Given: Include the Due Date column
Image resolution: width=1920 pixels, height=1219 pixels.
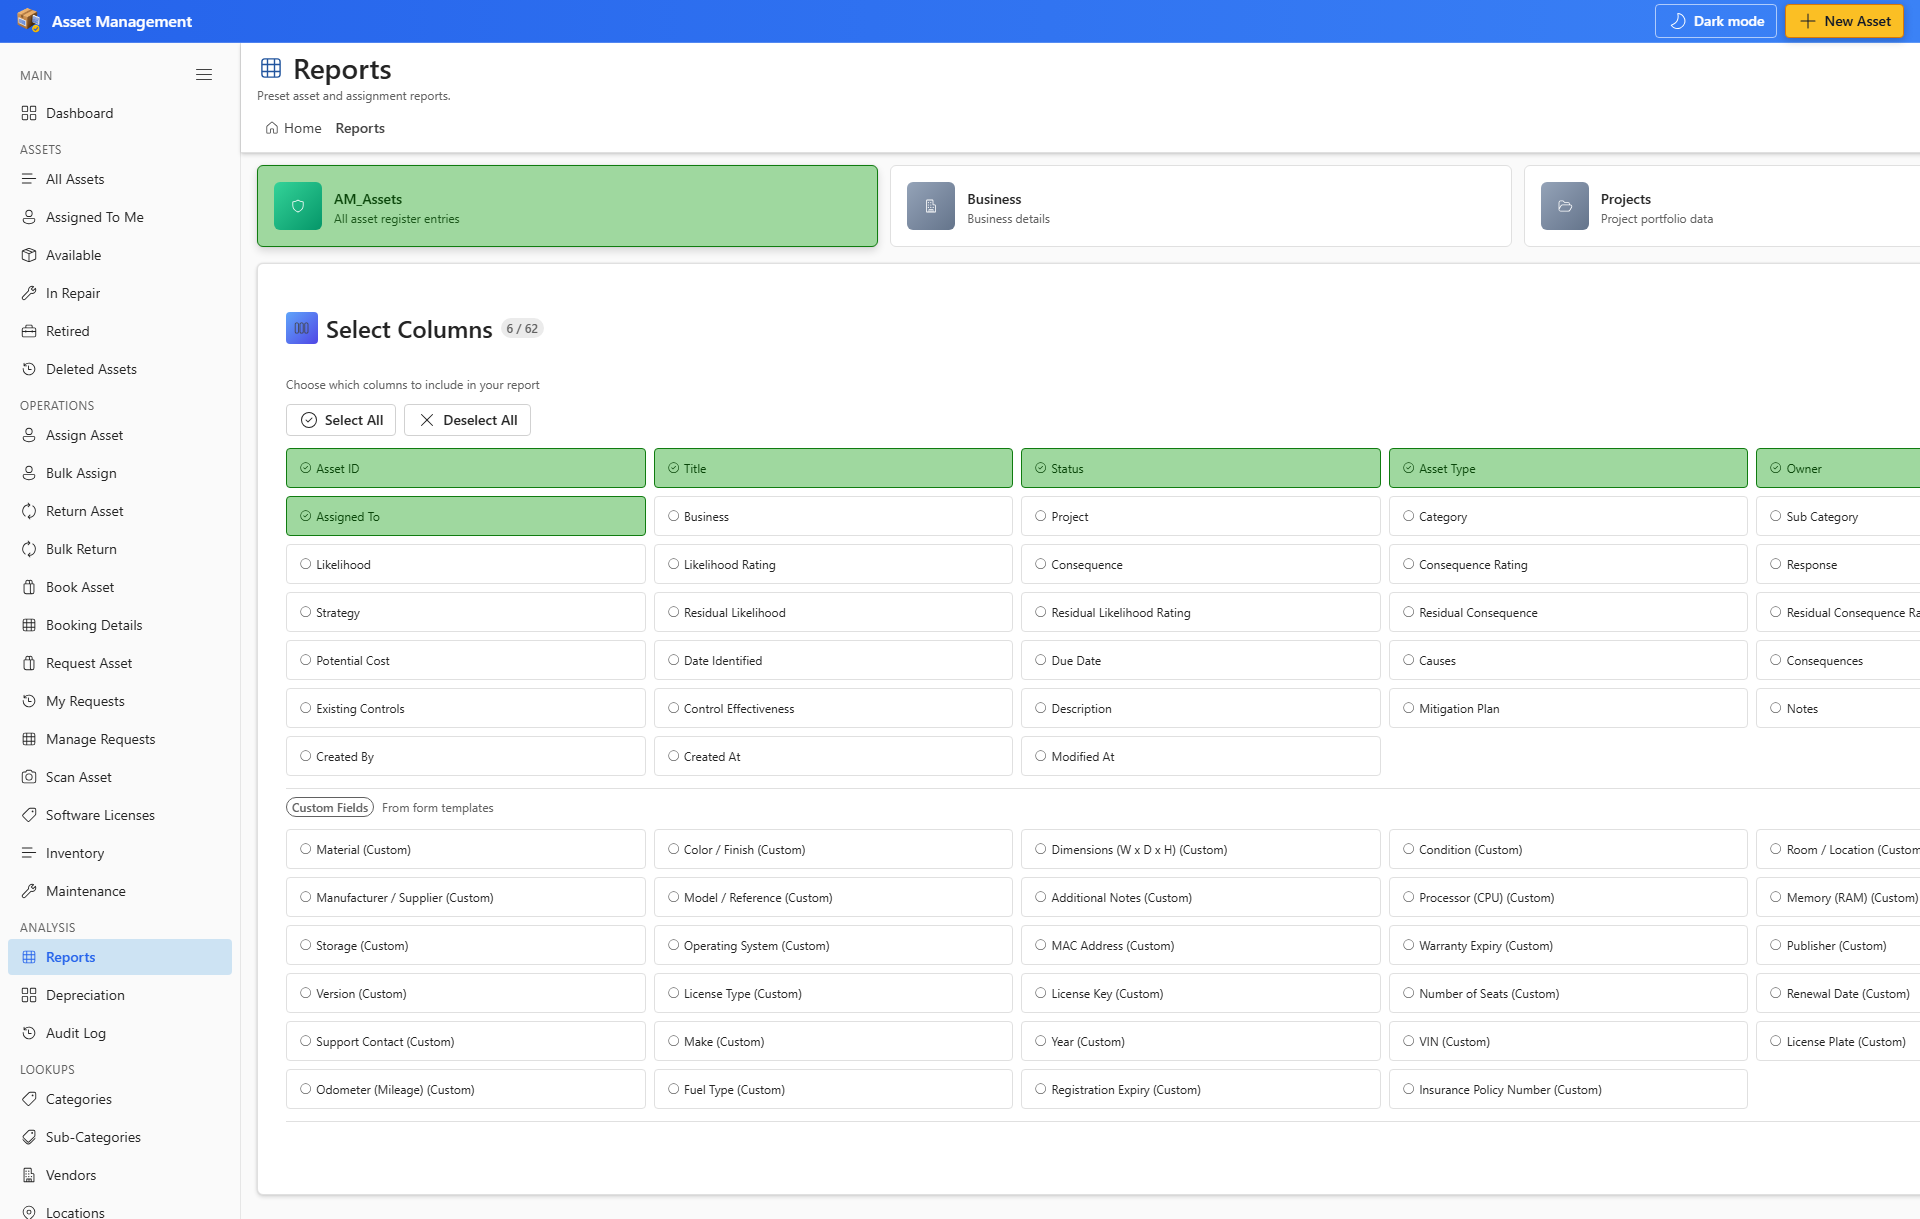Looking at the screenshot, I should point(1201,660).
